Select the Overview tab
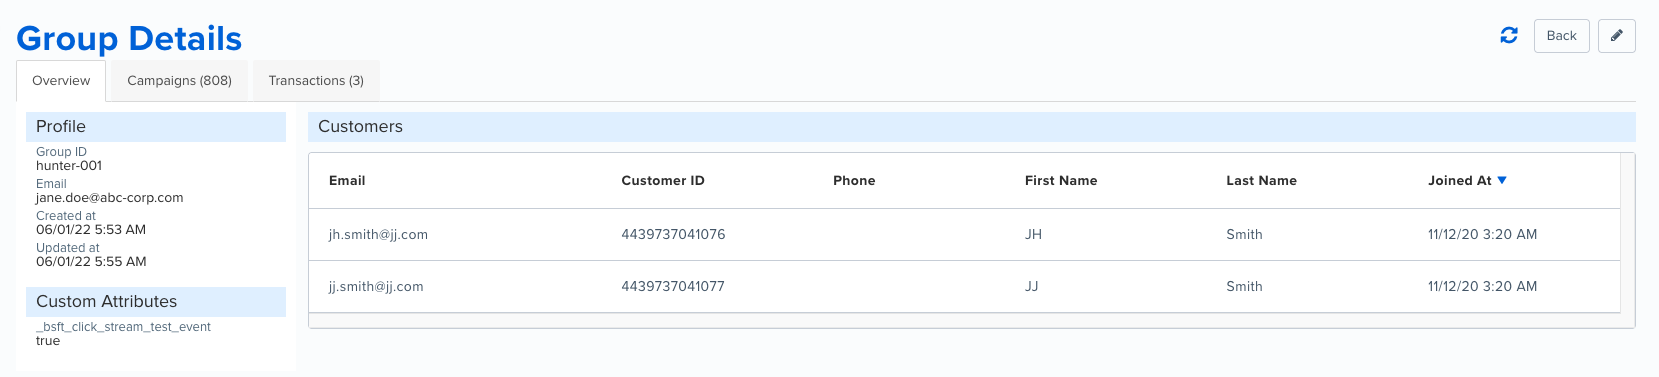The height and width of the screenshot is (377, 1659). point(61,81)
